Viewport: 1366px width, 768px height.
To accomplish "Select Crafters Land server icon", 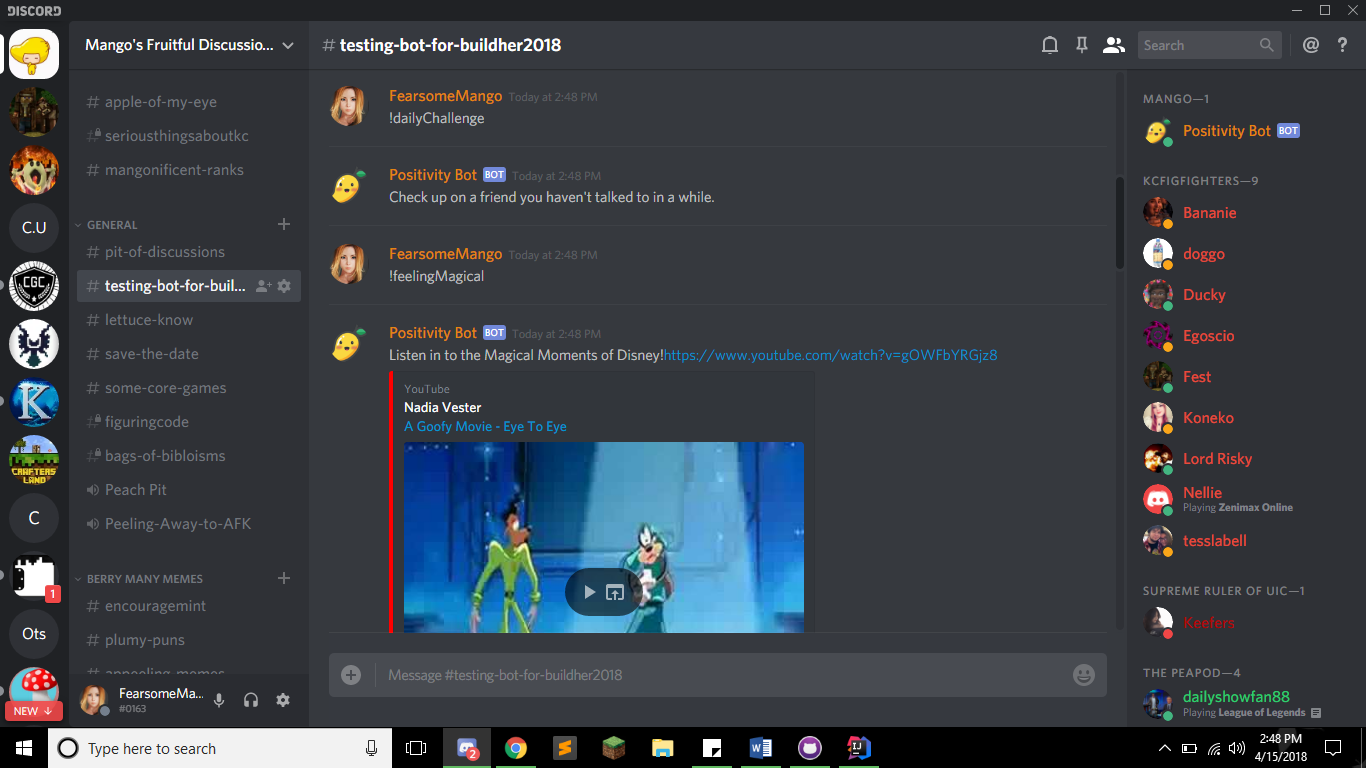I will 34,460.
